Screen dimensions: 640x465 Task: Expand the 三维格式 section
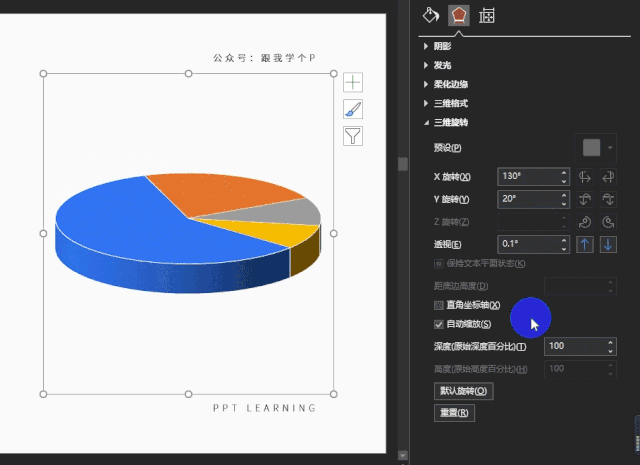pos(451,103)
